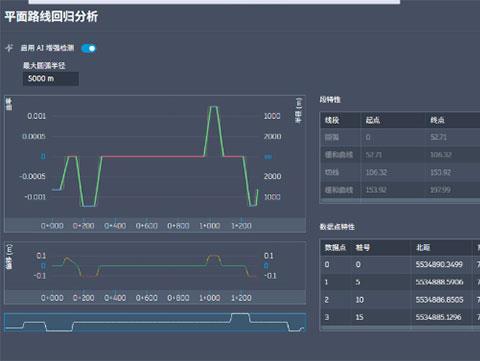The width and height of the screenshot is (480, 361).
Task: Select the 圆弧 segment row
Action: point(400,137)
